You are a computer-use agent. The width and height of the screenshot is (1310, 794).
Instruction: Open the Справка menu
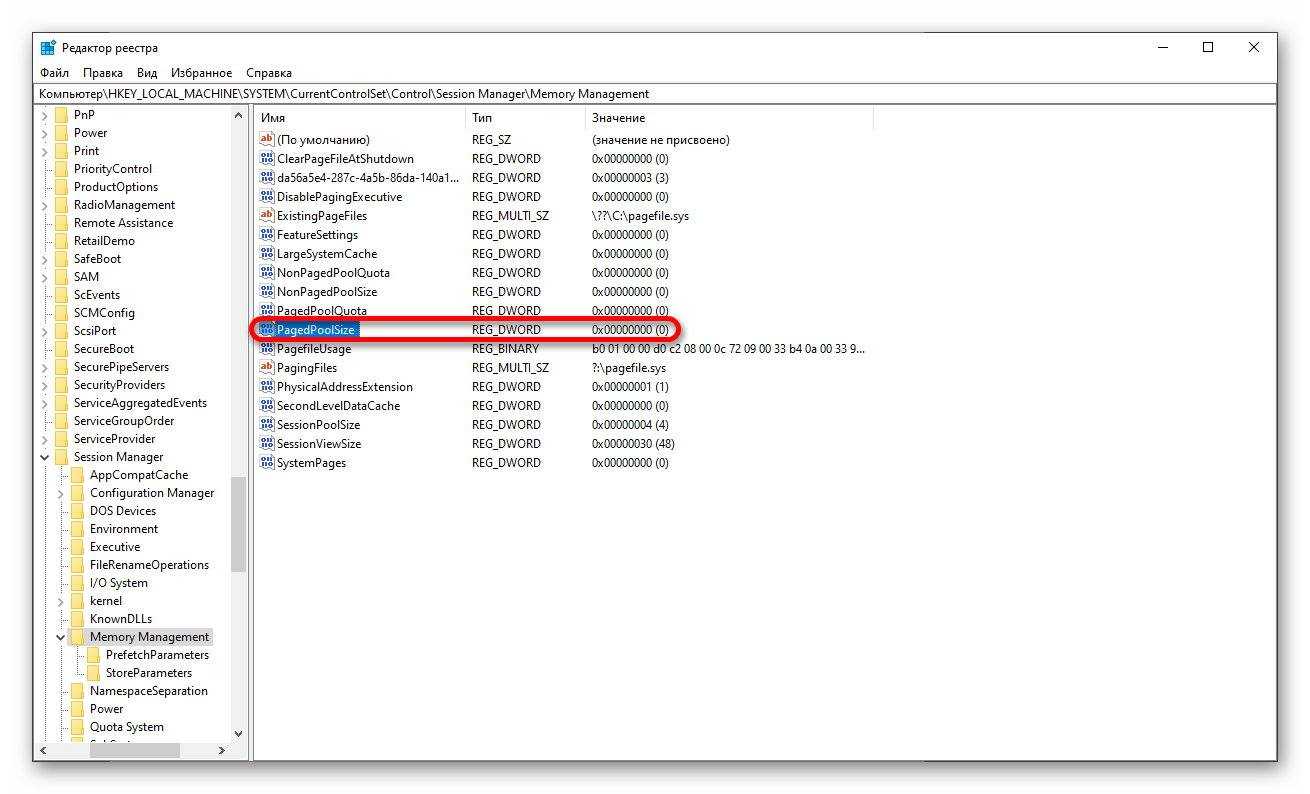(x=268, y=73)
